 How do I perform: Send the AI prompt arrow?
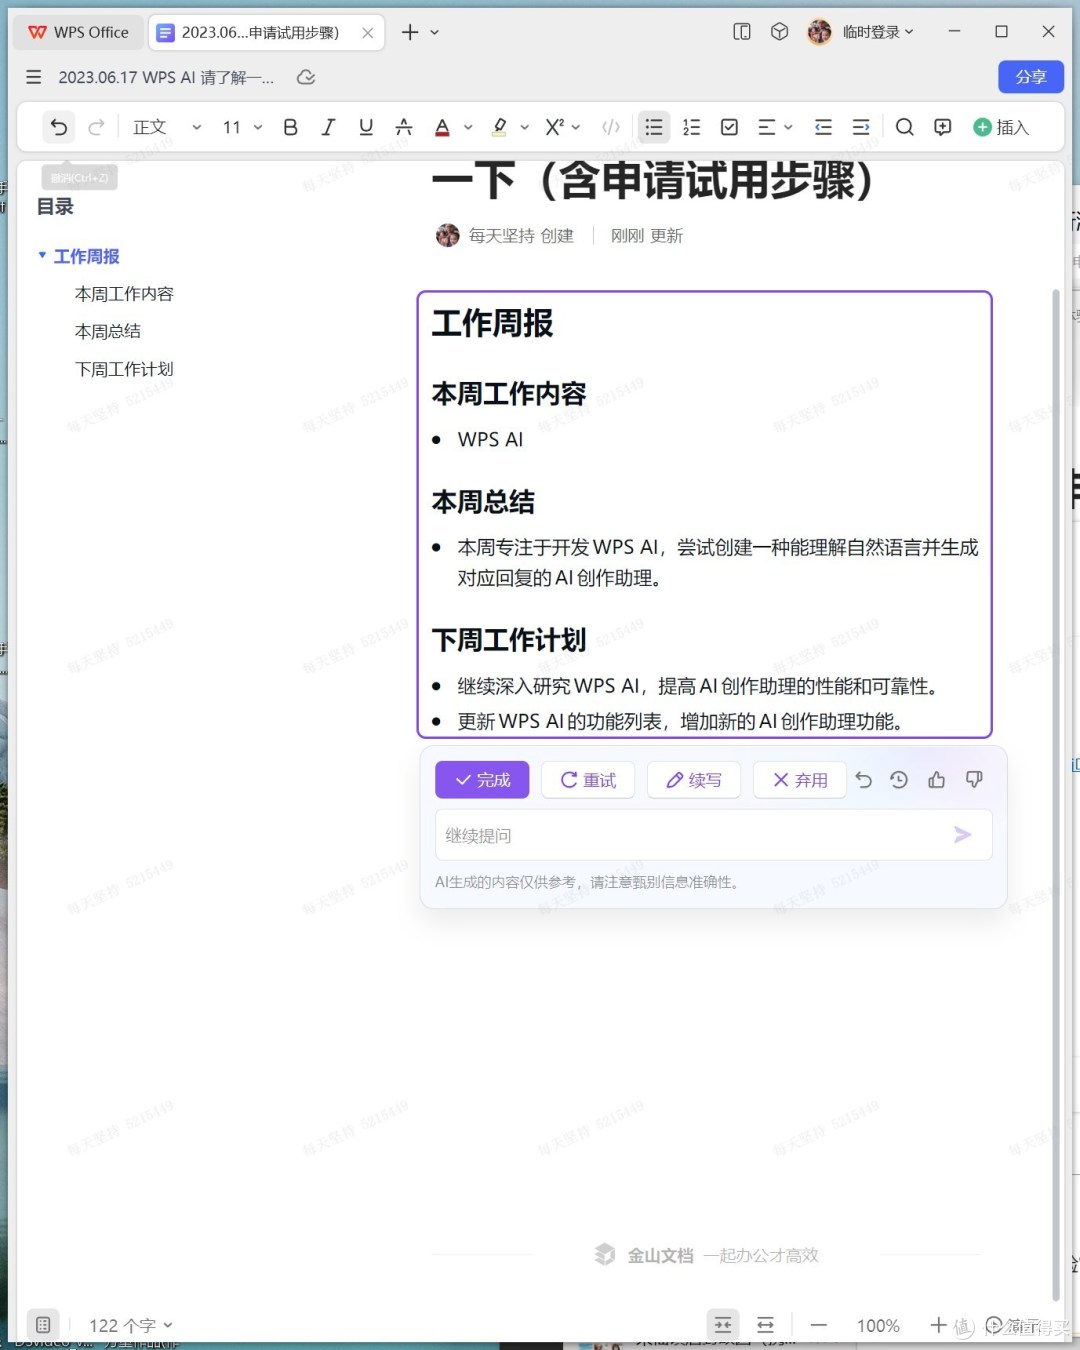coord(963,835)
